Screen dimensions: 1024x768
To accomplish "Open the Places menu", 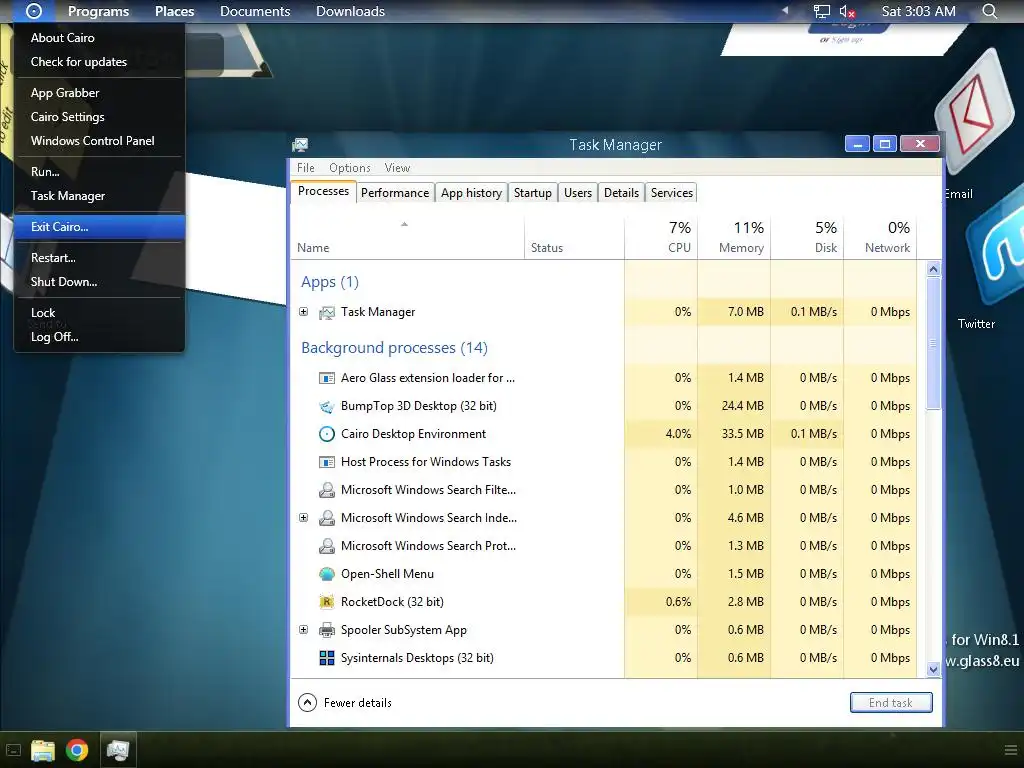I will pos(174,11).
